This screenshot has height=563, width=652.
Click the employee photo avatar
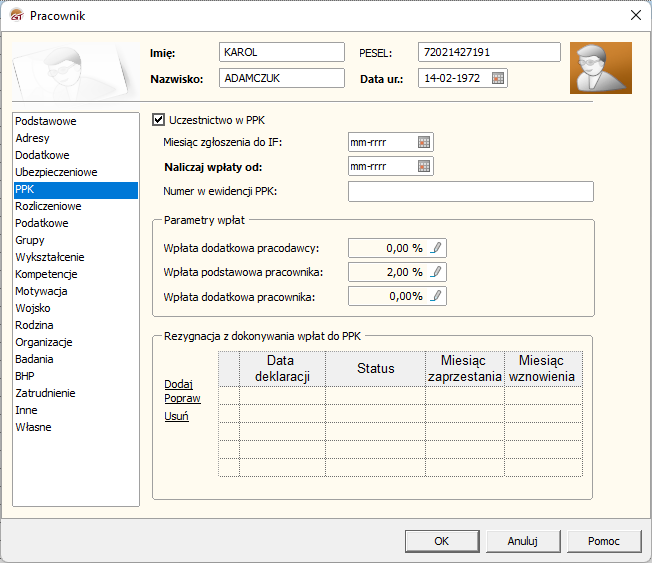point(600,68)
